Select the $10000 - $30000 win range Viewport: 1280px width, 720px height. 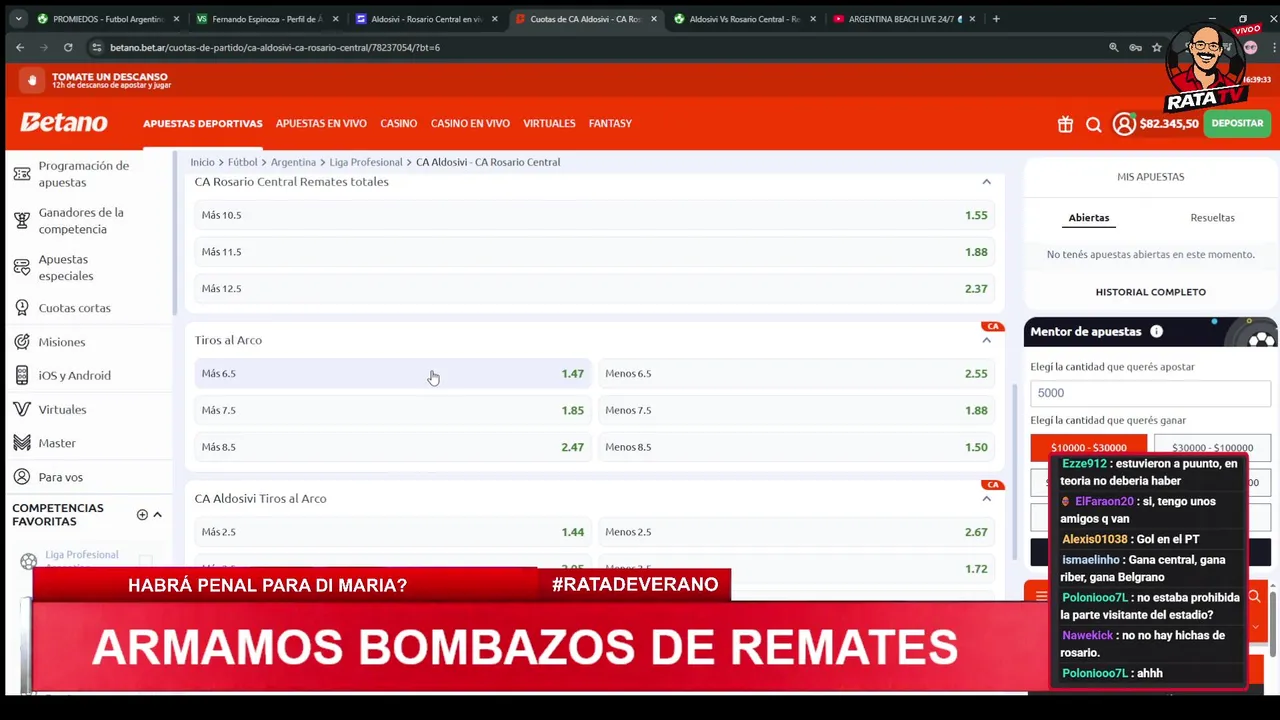[x=1088, y=448]
